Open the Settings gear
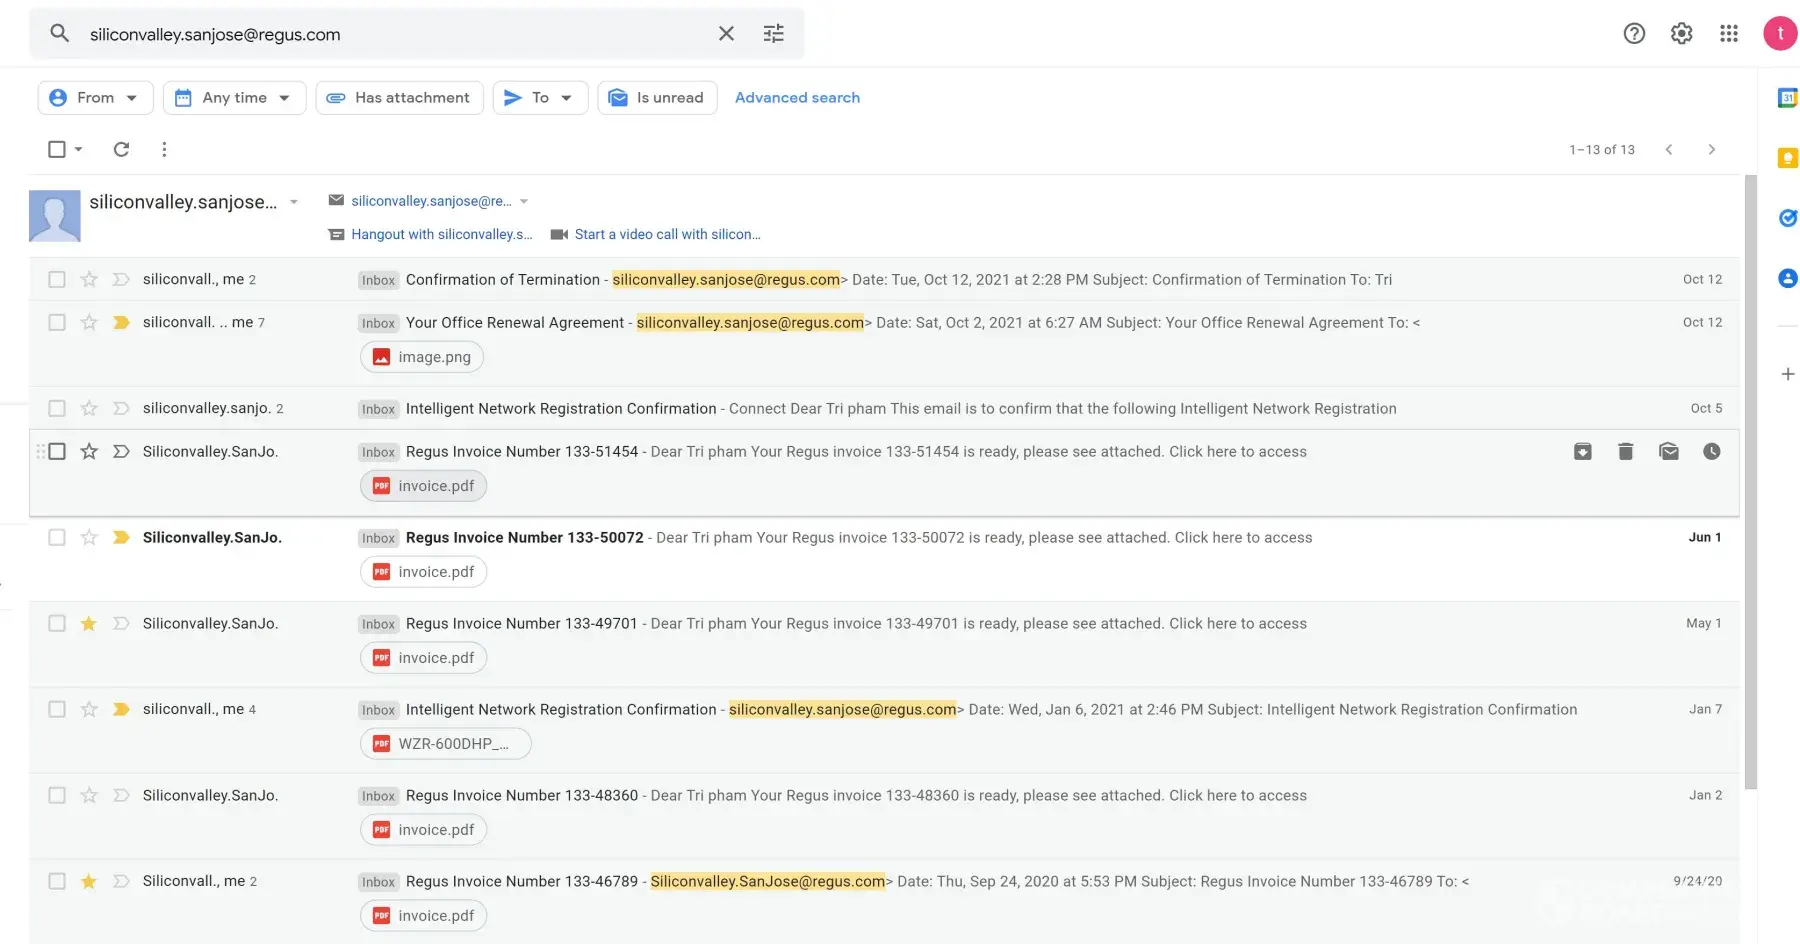 tap(1681, 34)
